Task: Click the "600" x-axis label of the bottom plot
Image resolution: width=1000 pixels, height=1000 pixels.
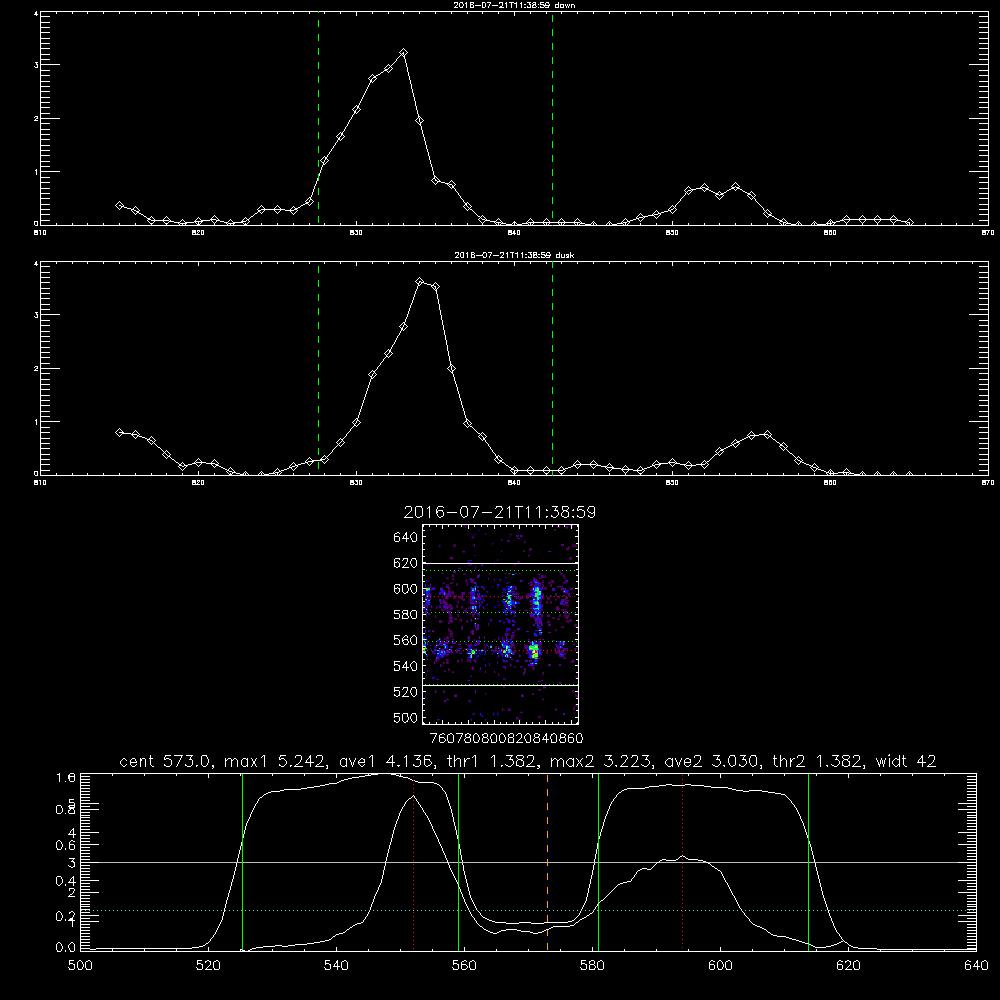Action: click(x=721, y=966)
